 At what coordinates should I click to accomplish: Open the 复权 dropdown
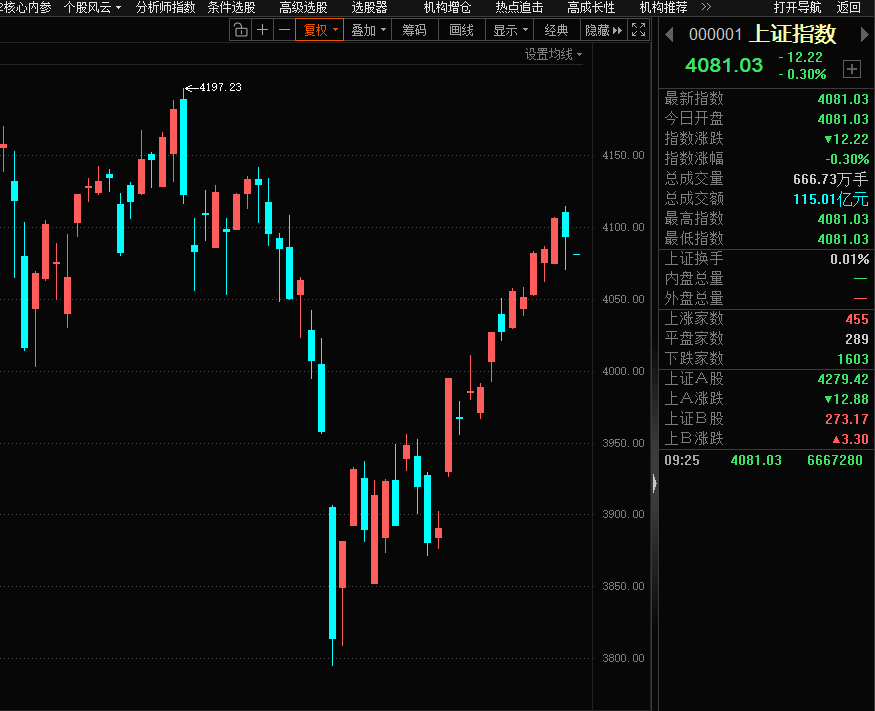coord(320,30)
